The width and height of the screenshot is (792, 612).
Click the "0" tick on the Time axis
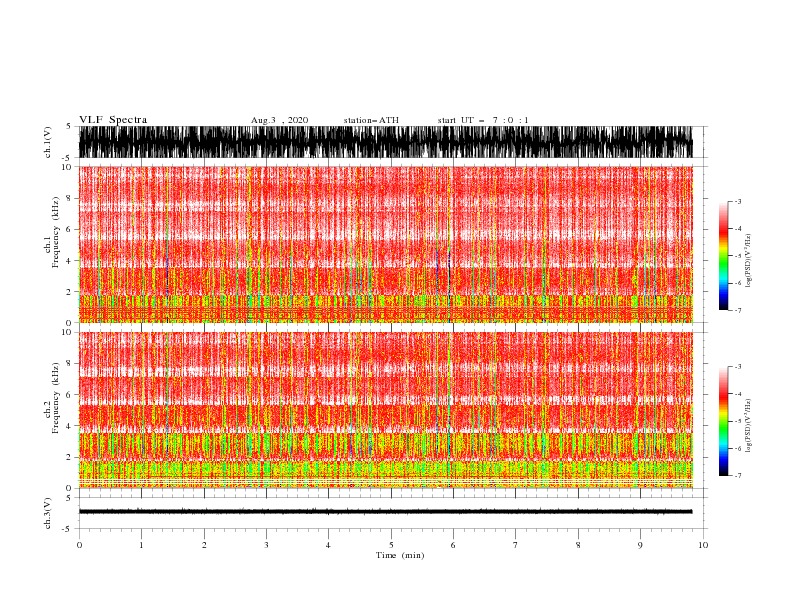point(79,545)
